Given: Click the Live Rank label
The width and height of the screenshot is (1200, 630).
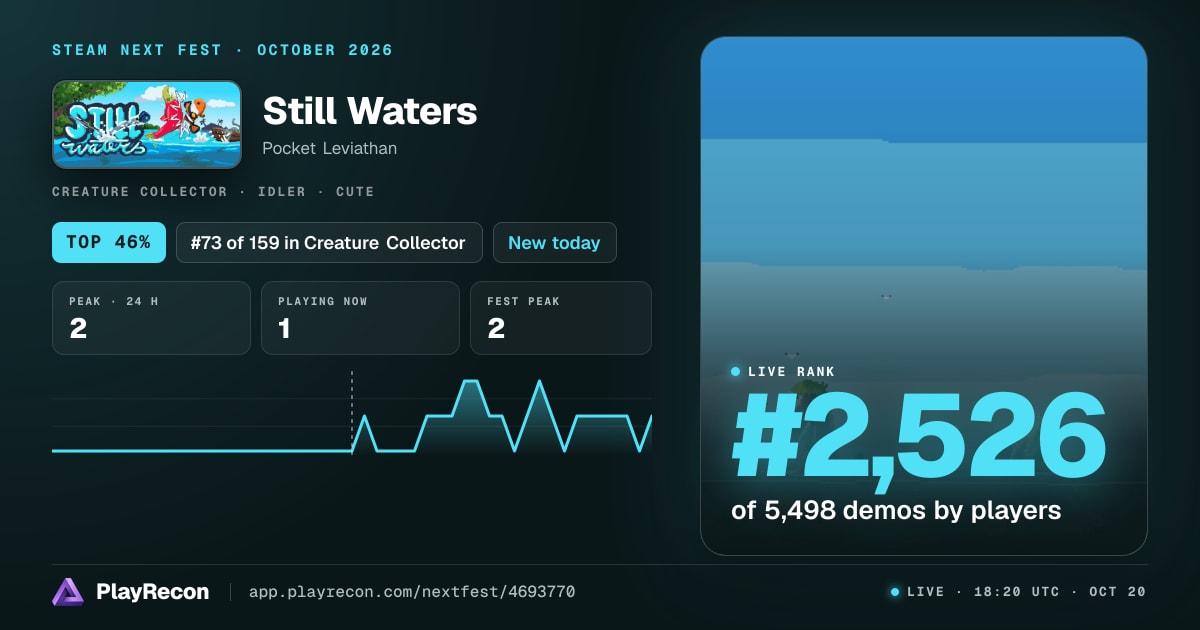Looking at the screenshot, I should point(791,372).
